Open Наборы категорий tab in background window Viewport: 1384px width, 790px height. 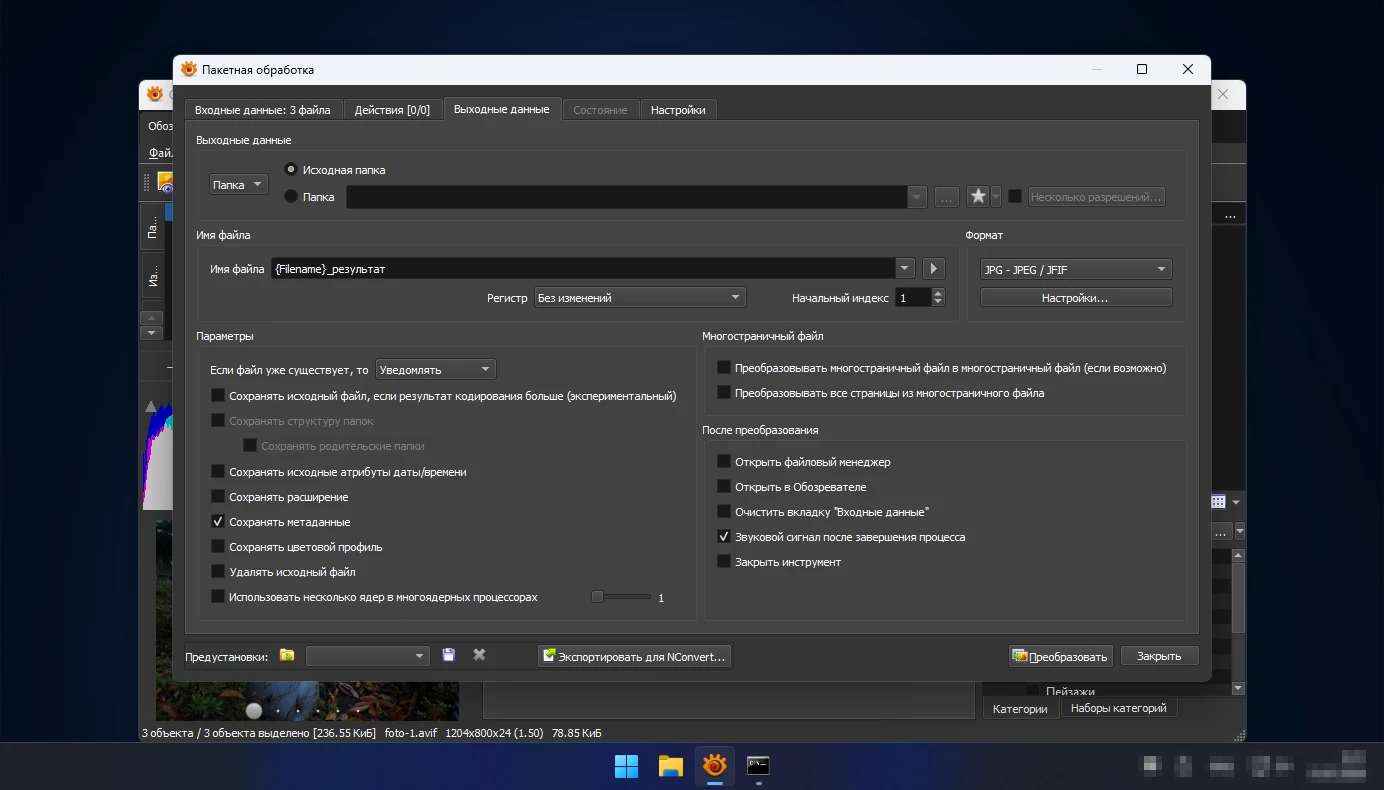[1118, 708]
